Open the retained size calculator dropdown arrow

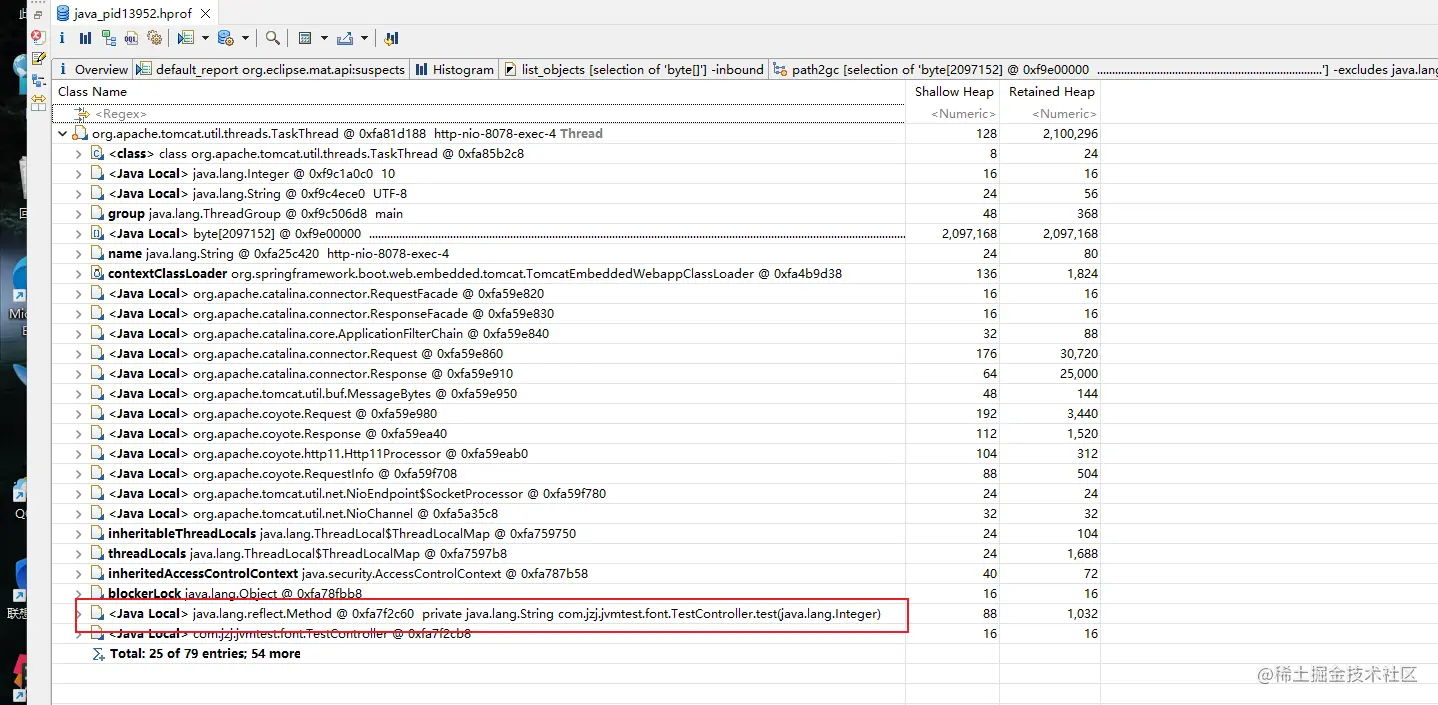pos(324,38)
